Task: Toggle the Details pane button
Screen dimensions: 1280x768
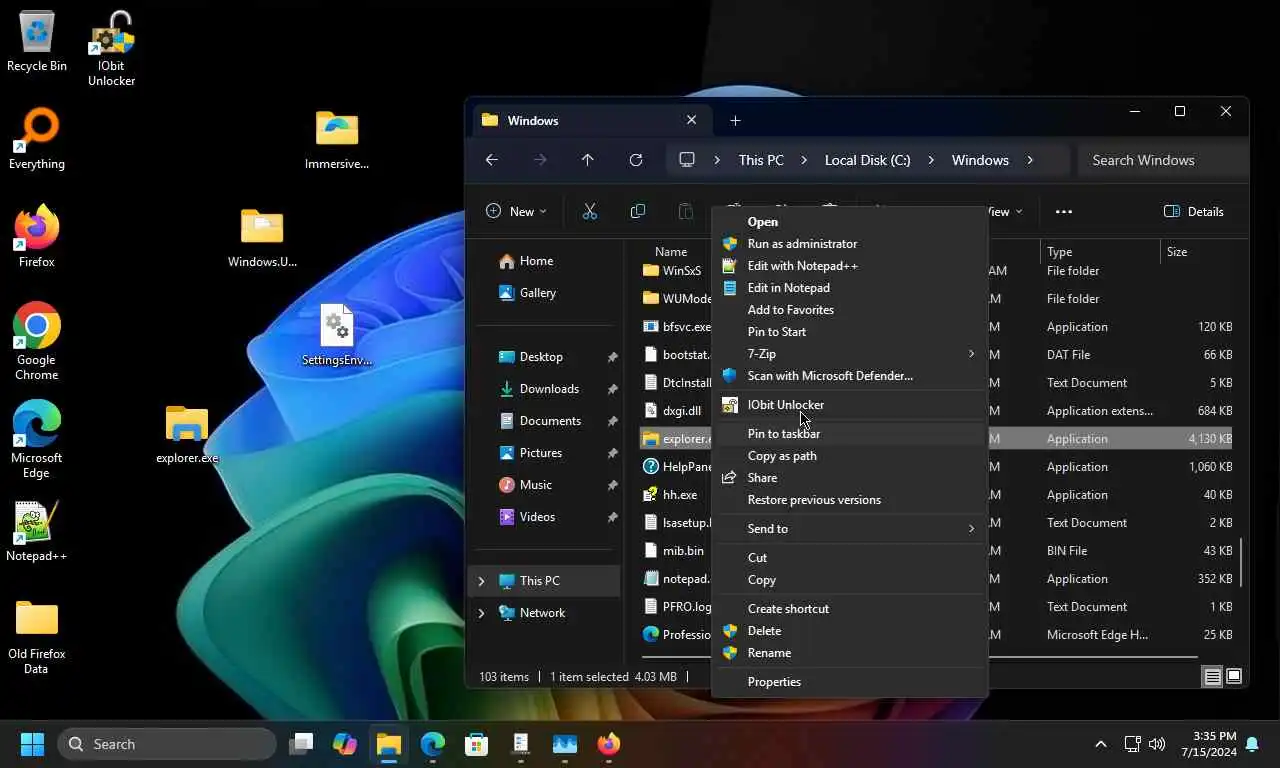Action: pos(1194,211)
